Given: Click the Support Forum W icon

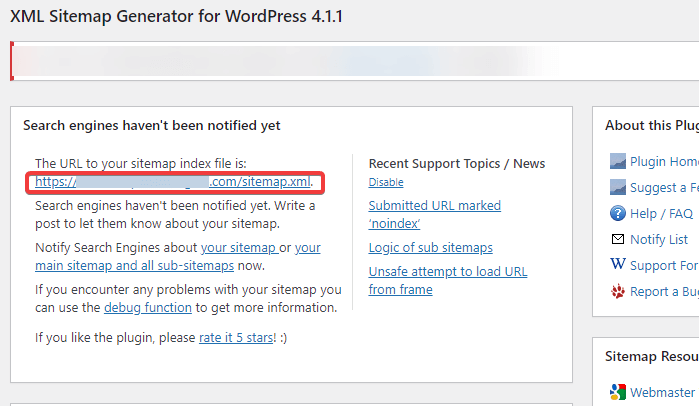Looking at the screenshot, I should (617, 264).
